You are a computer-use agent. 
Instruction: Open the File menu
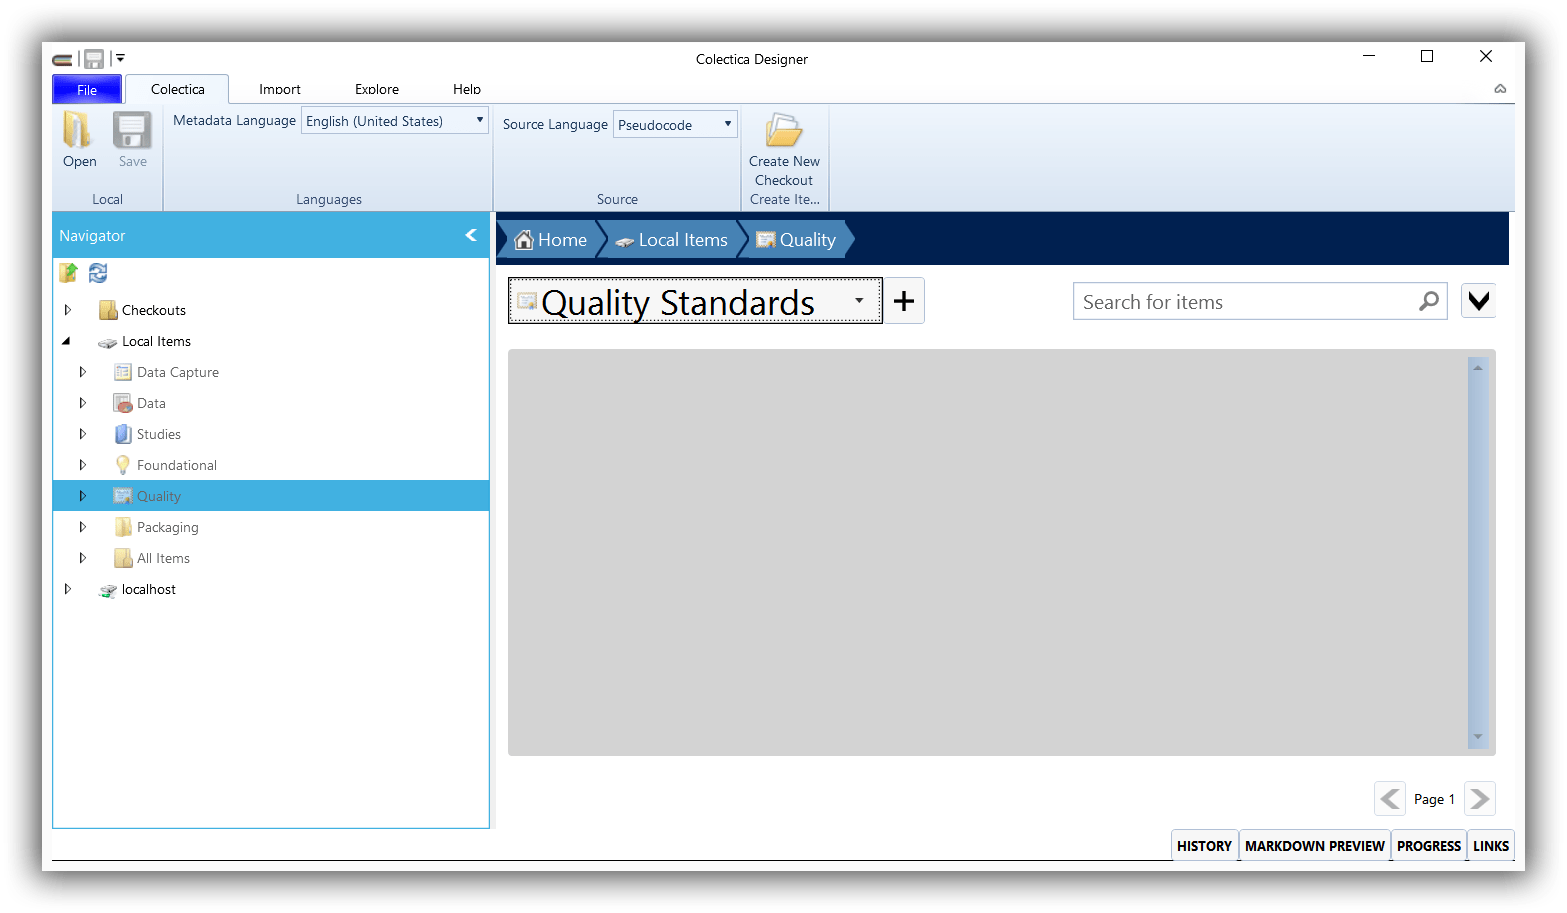86,89
